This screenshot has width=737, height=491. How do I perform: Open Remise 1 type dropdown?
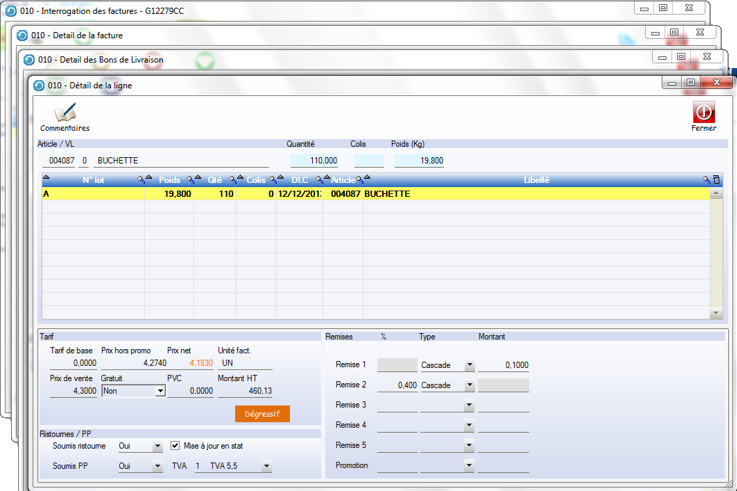469,366
